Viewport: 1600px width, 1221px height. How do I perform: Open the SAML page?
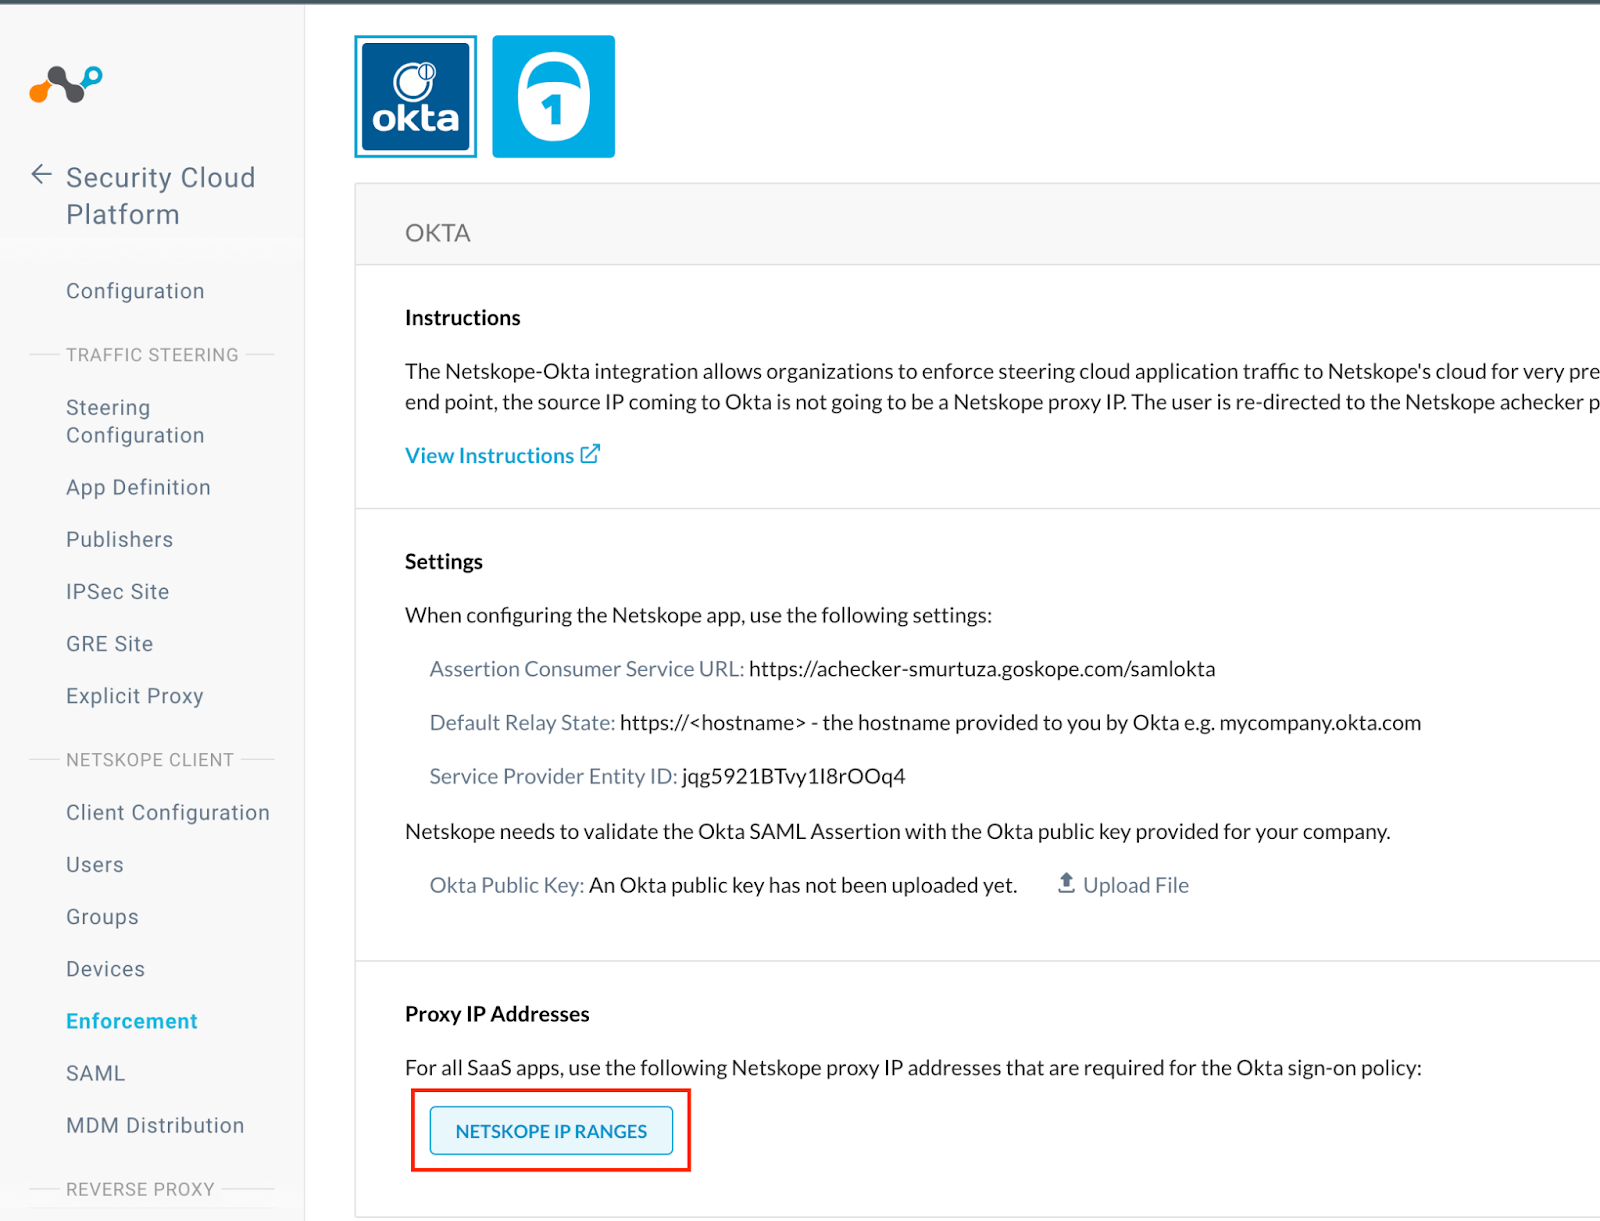tap(95, 1073)
